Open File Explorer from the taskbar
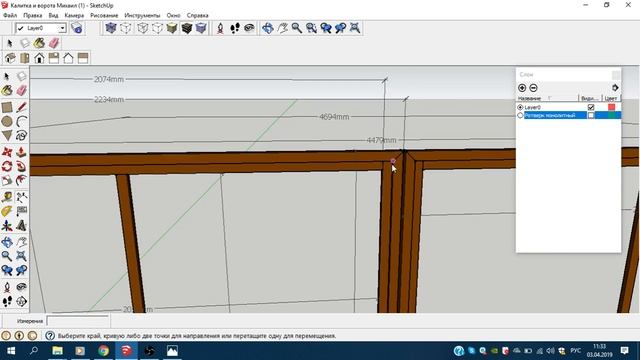 point(58,351)
